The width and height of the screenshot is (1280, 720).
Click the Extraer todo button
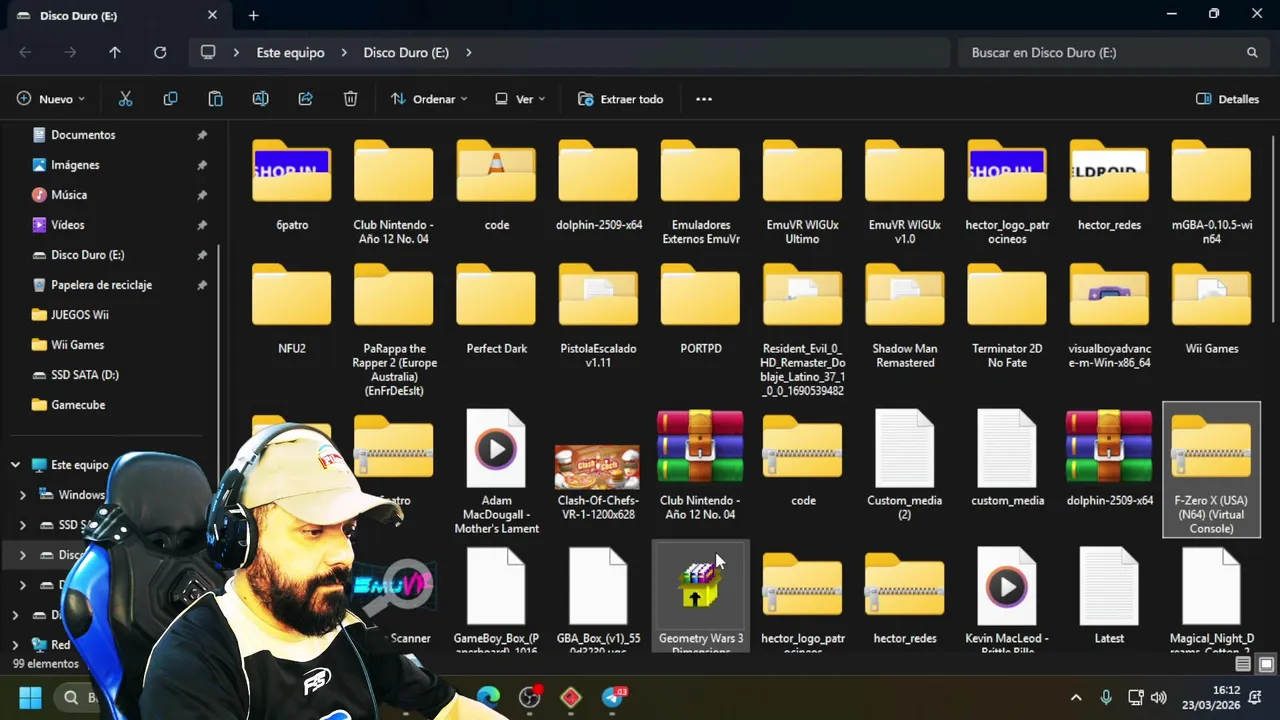pyautogui.click(x=620, y=99)
